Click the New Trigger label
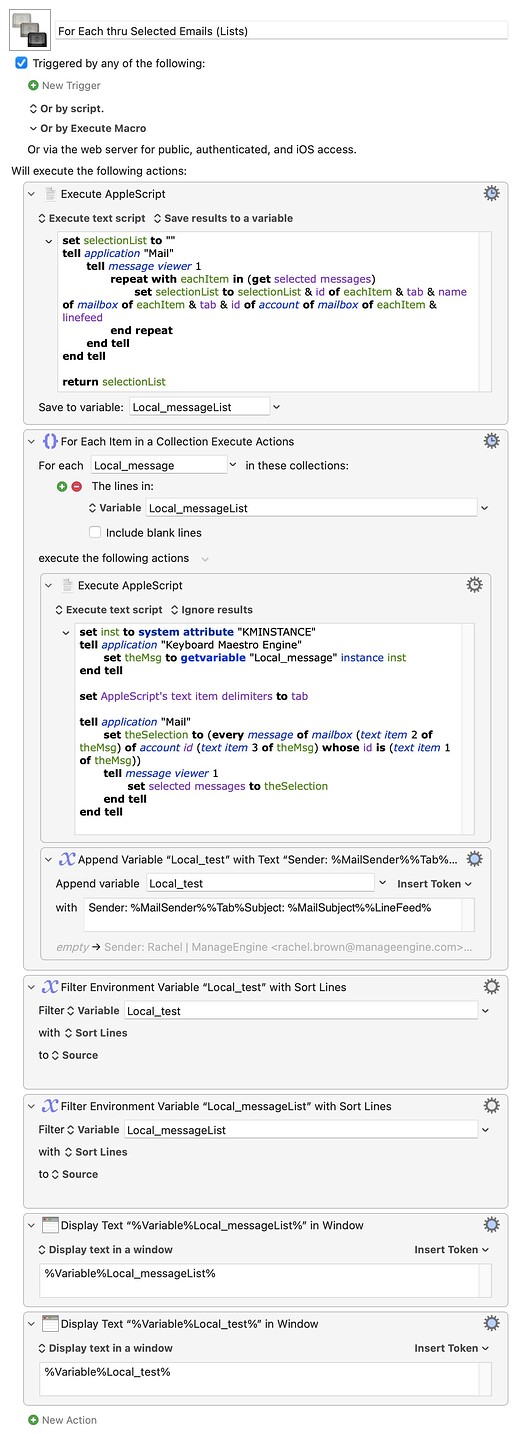The height and width of the screenshot is (1434, 517). coord(71,86)
